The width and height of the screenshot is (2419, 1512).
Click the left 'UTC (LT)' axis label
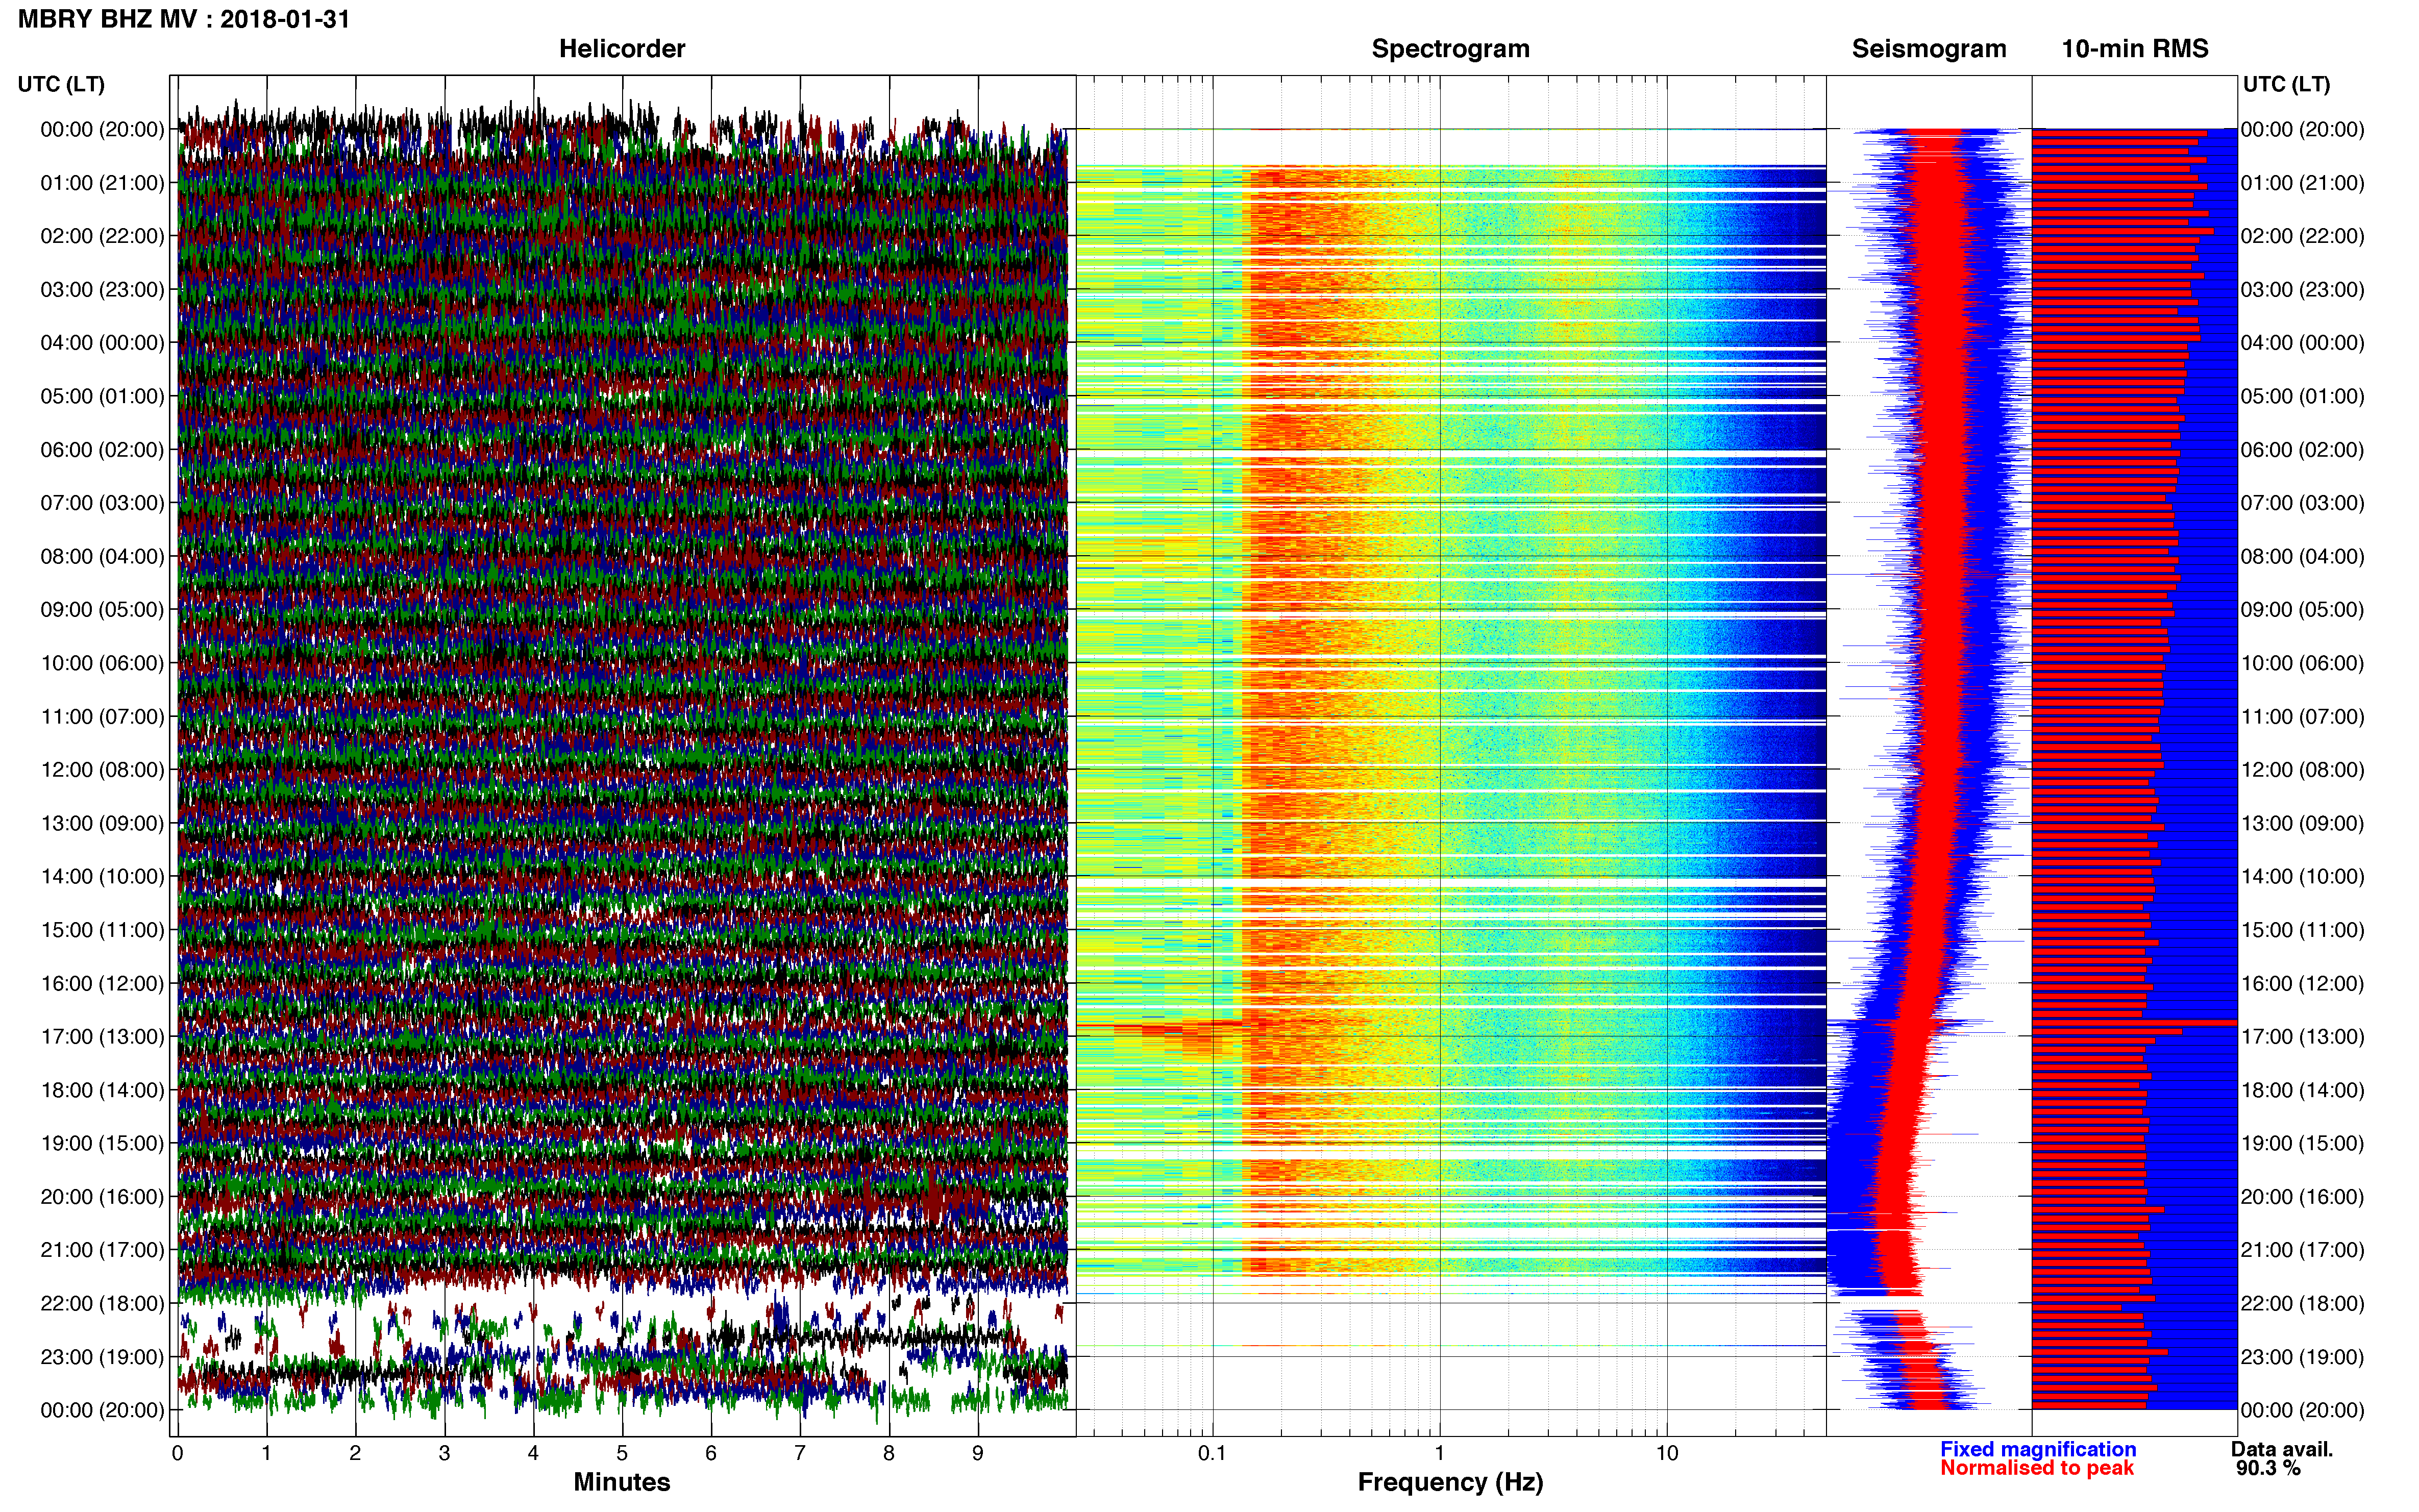(61, 85)
